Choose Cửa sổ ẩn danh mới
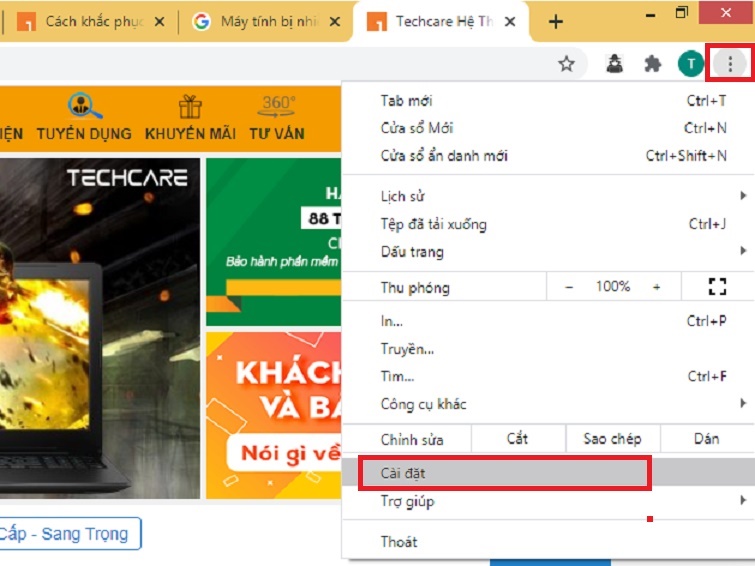The width and height of the screenshot is (755, 566). [444, 156]
